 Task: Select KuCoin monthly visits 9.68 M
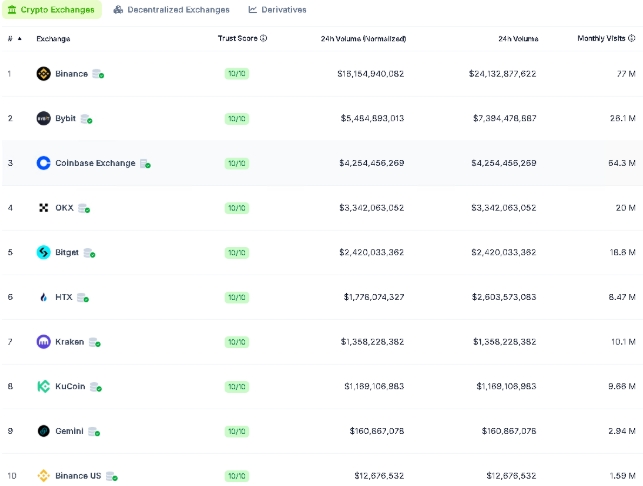click(622, 386)
